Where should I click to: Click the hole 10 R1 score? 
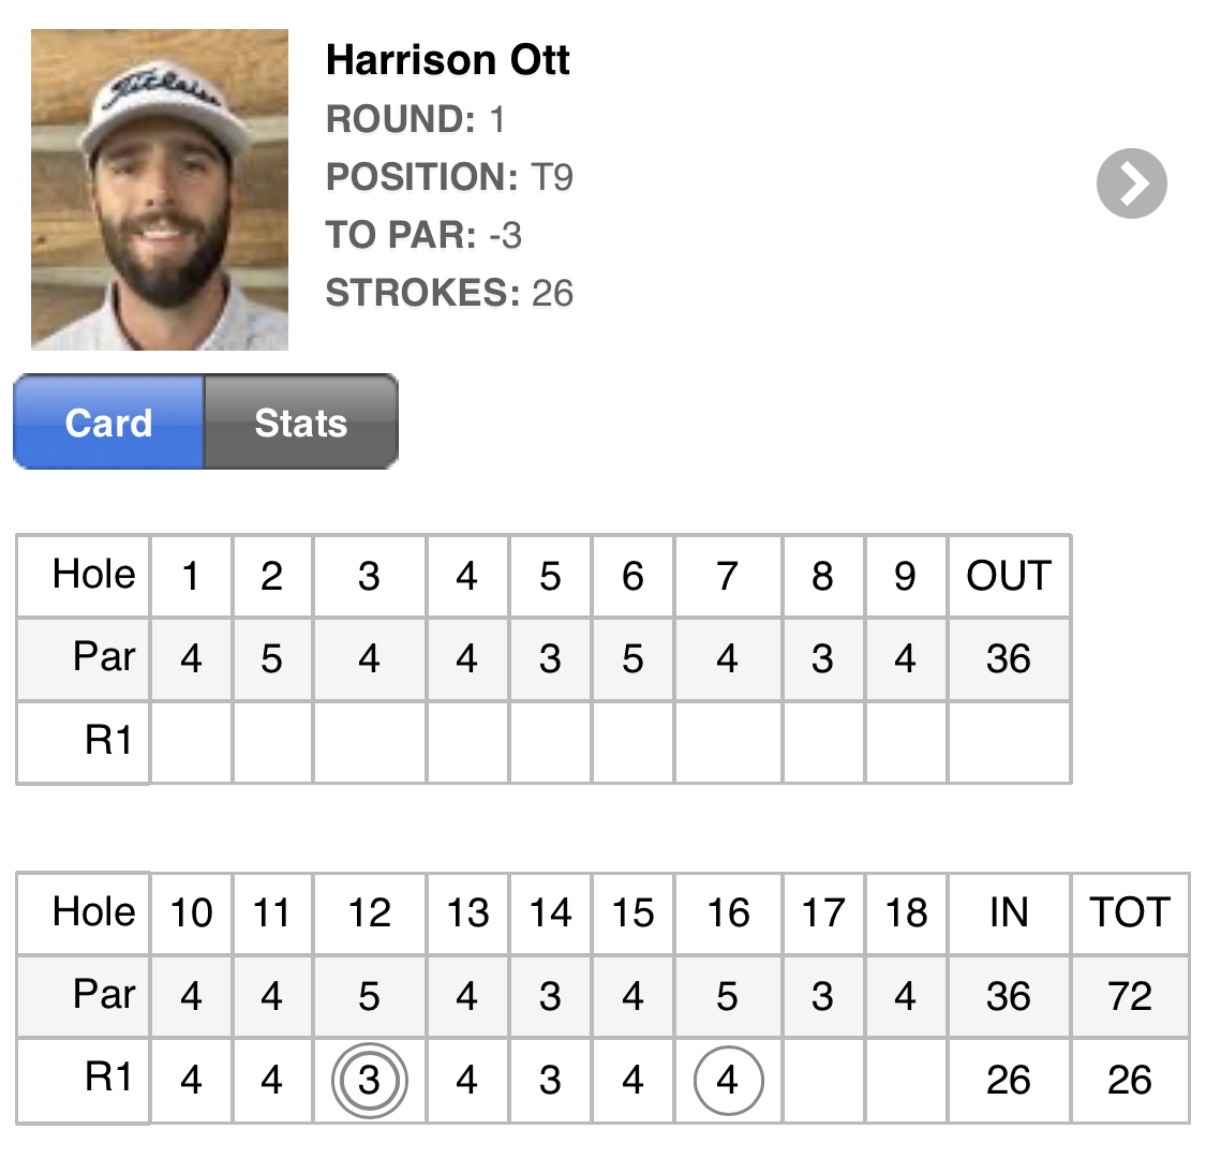click(x=191, y=1080)
